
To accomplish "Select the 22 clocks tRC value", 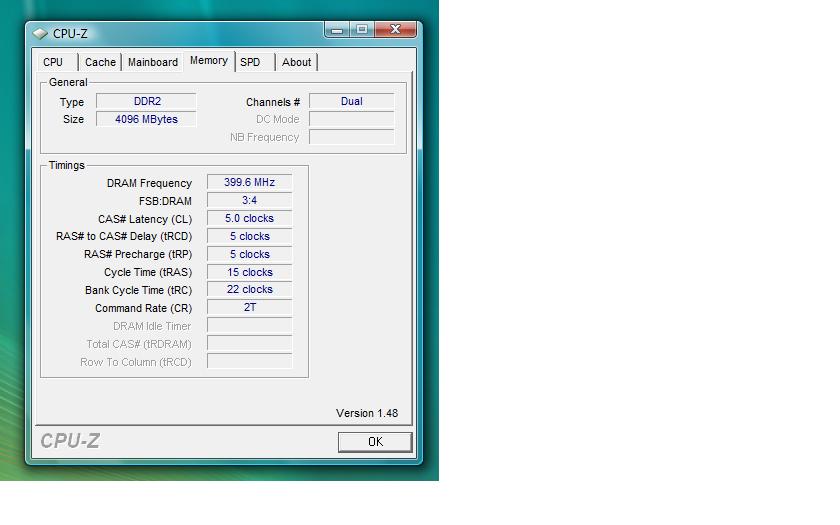I will (x=250, y=290).
